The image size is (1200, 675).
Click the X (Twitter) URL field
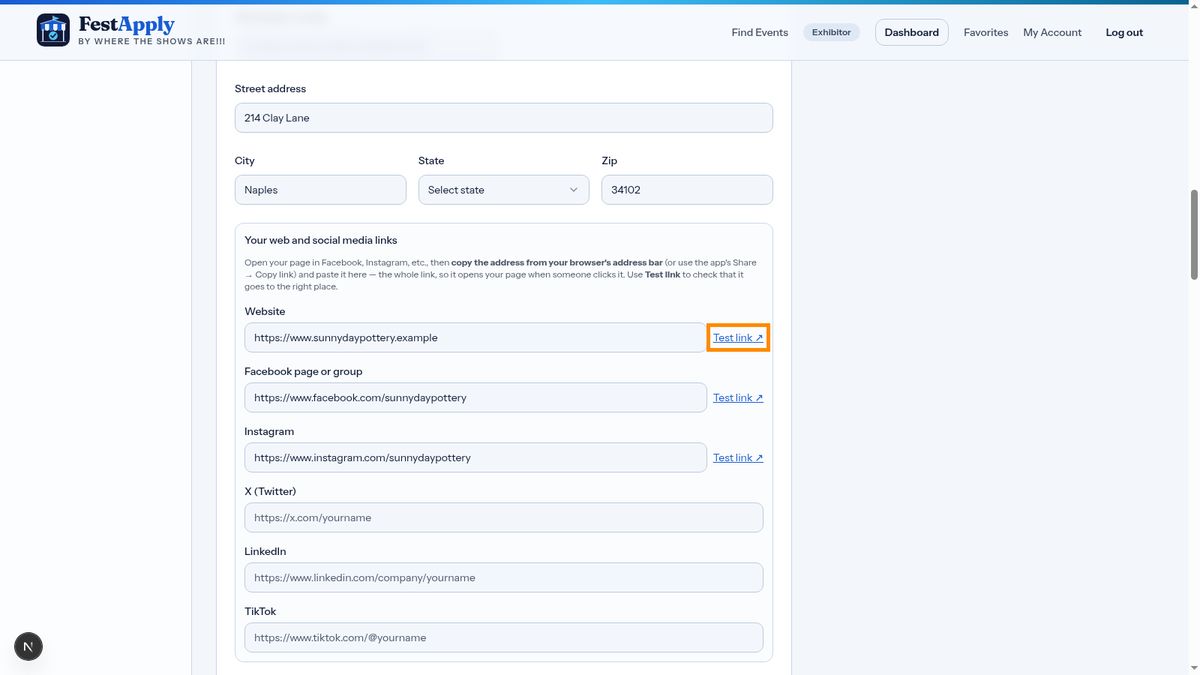tap(504, 518)
